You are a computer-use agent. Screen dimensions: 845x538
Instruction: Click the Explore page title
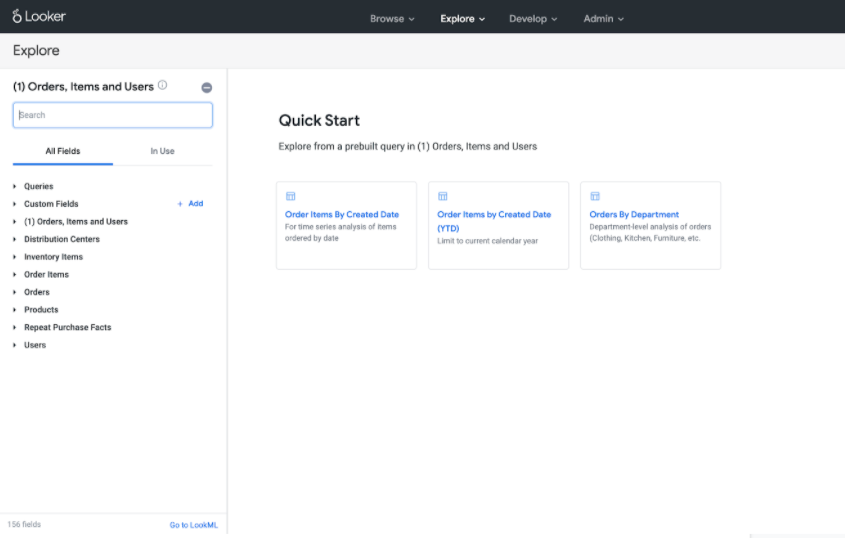pos(36,51)
